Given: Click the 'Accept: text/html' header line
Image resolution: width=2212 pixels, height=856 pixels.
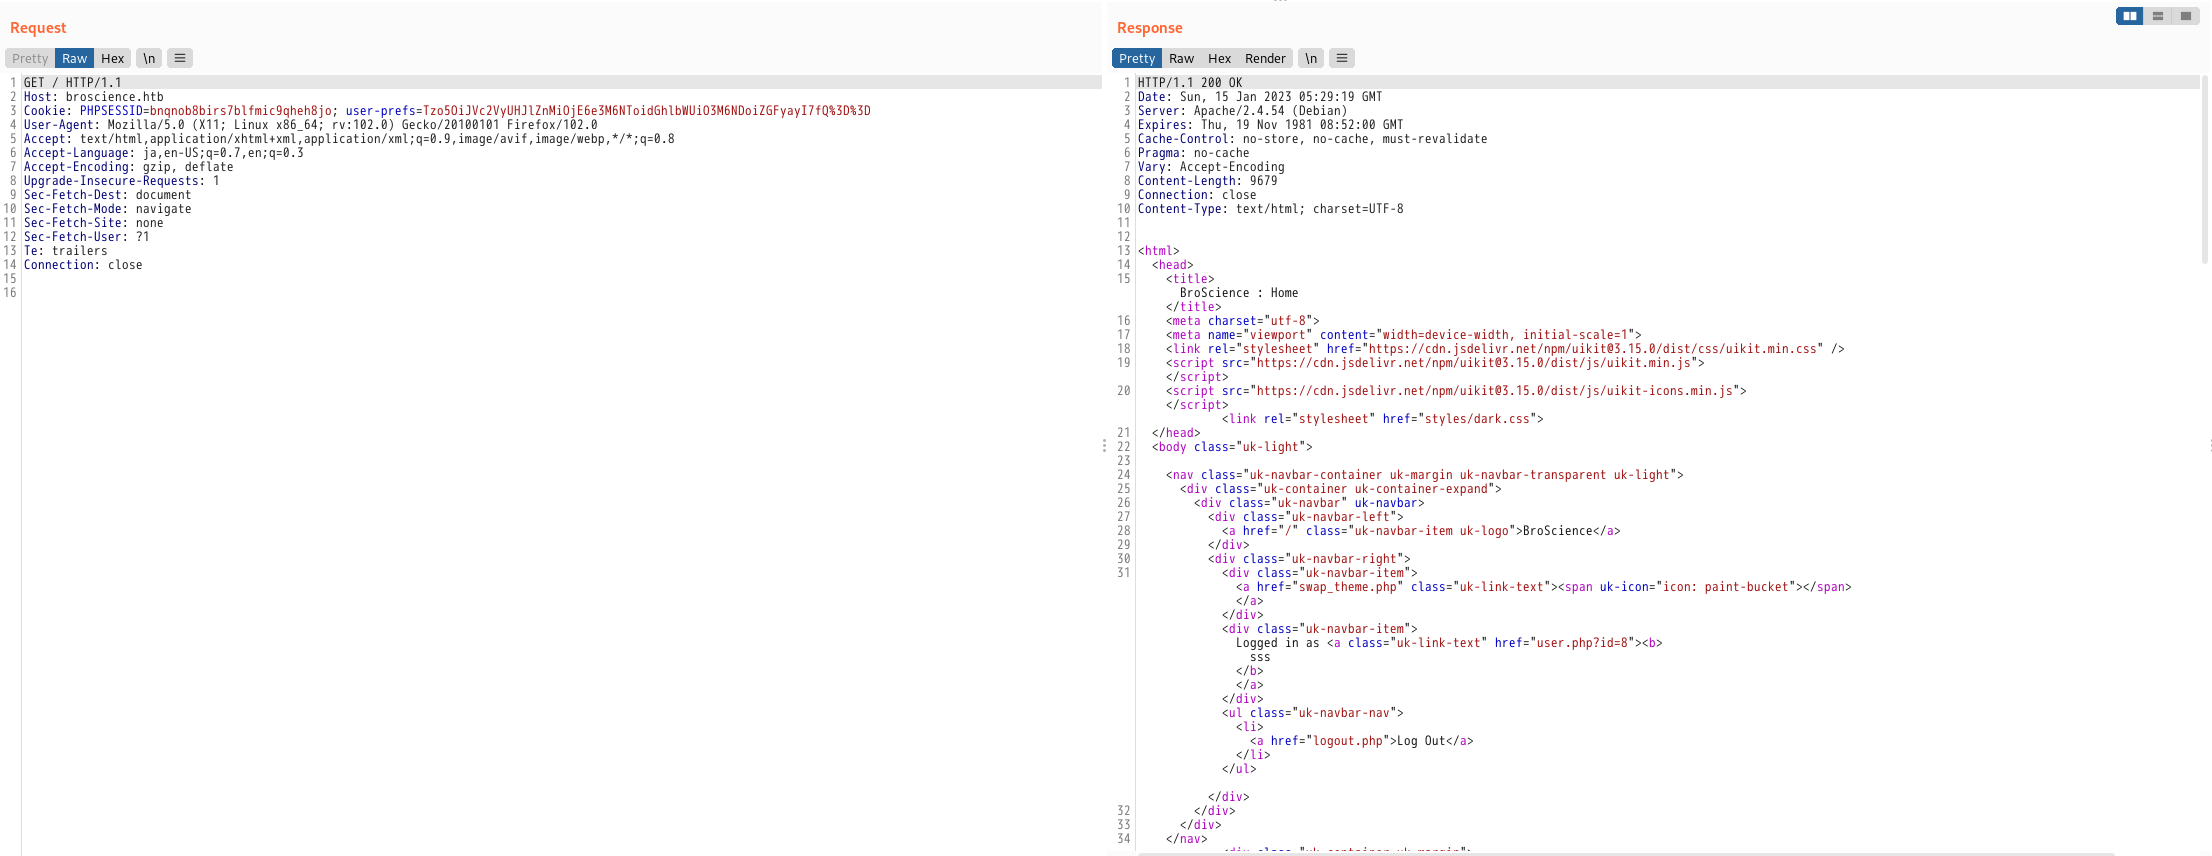Looking at the screenshot, I should 349,139.
